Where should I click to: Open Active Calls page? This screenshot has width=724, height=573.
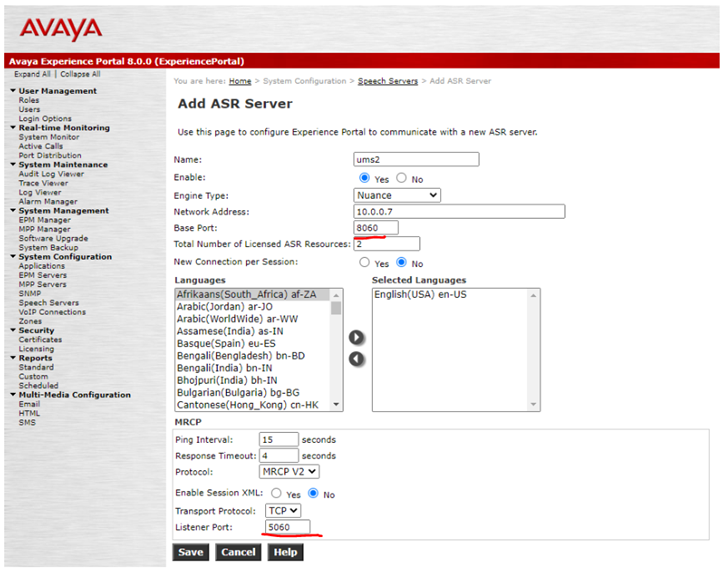pos(41,146)
